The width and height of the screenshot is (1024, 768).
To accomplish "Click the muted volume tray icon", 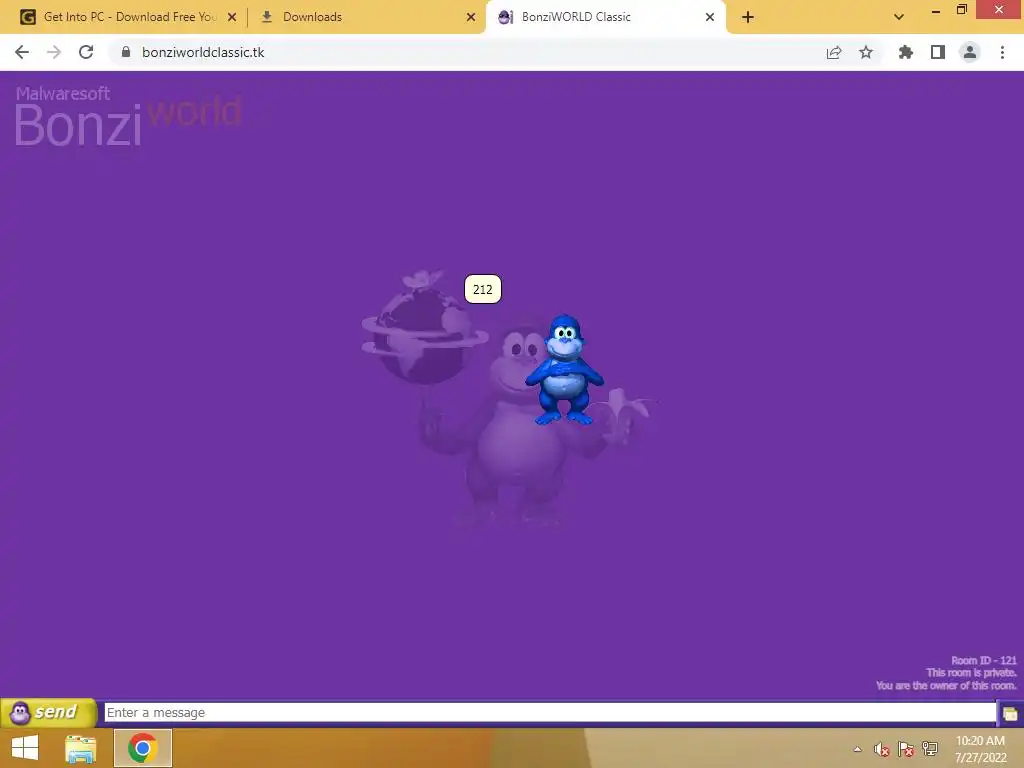I will 882,749.
